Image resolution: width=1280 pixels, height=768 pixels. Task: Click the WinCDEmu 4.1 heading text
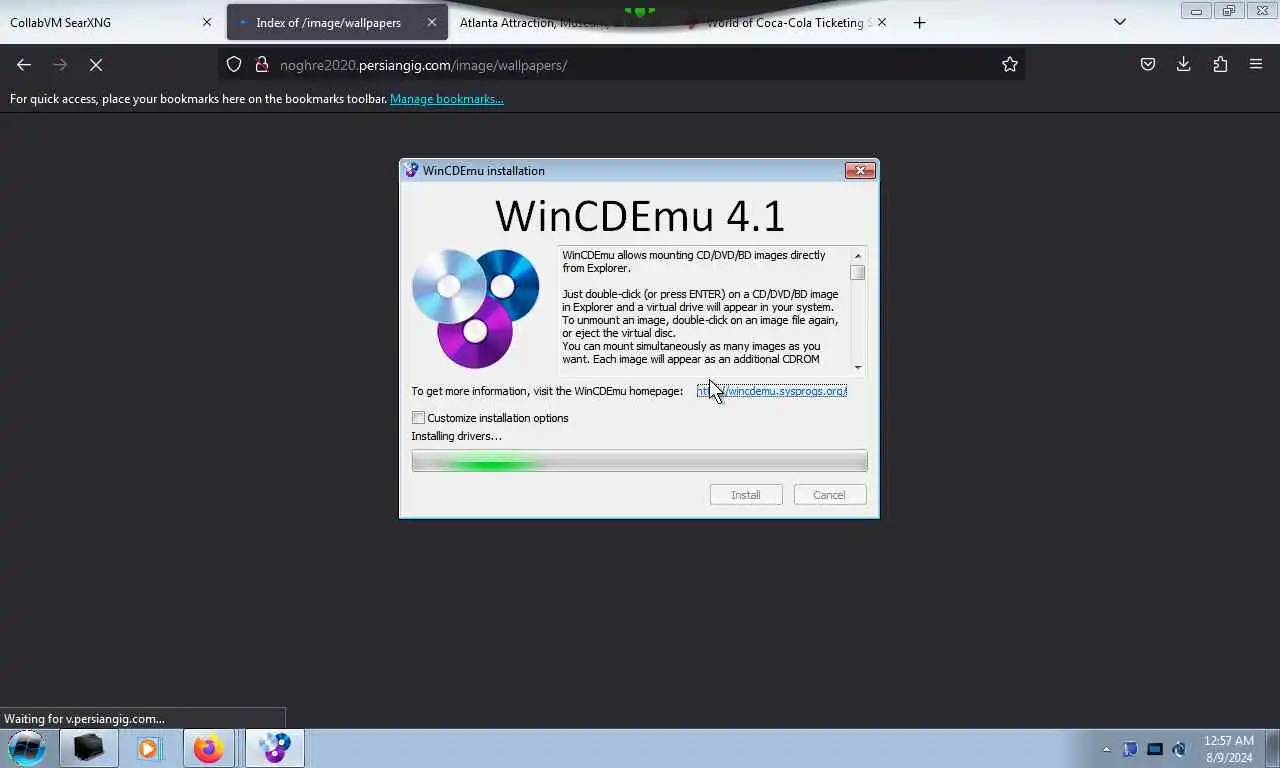pyautogui.click(x=640, y=216)
